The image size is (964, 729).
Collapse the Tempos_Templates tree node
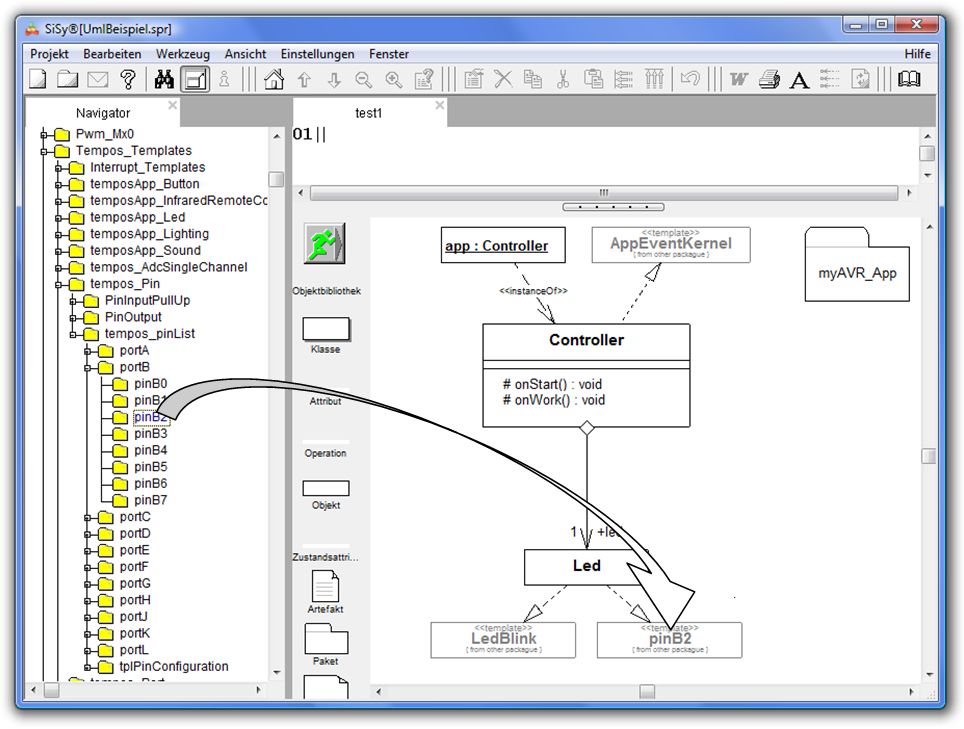(45, 151)
